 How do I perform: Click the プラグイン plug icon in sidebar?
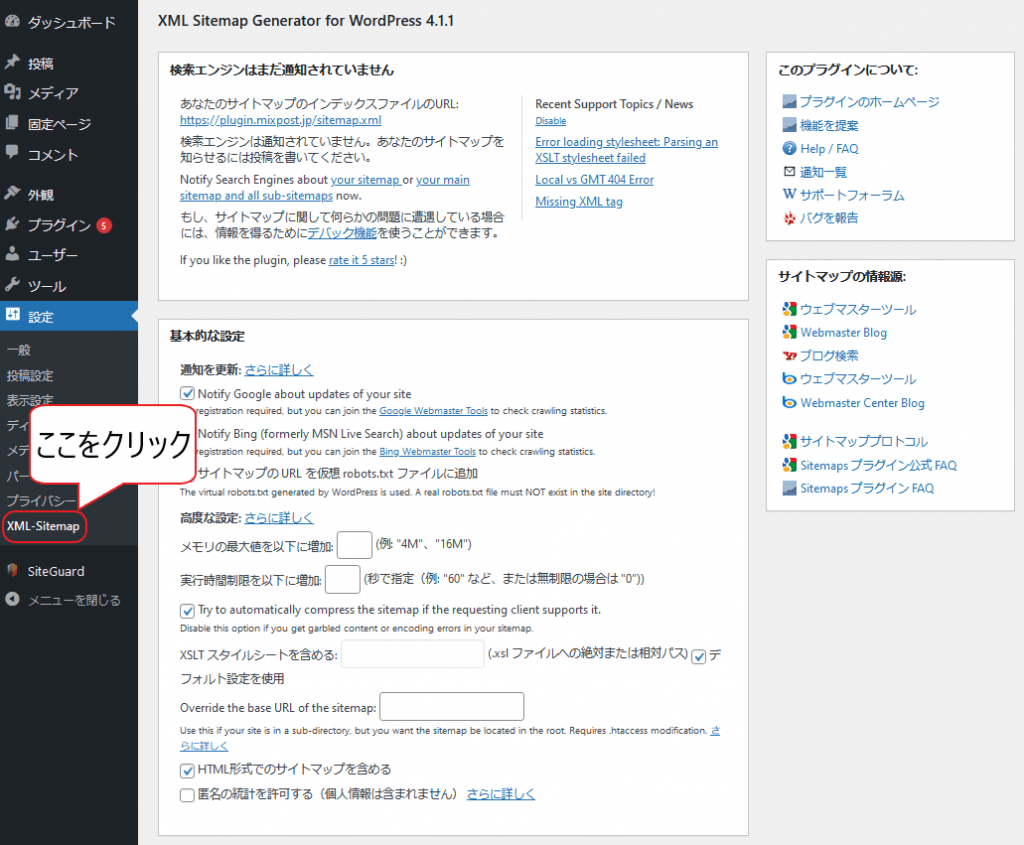(x=13, y=225)
